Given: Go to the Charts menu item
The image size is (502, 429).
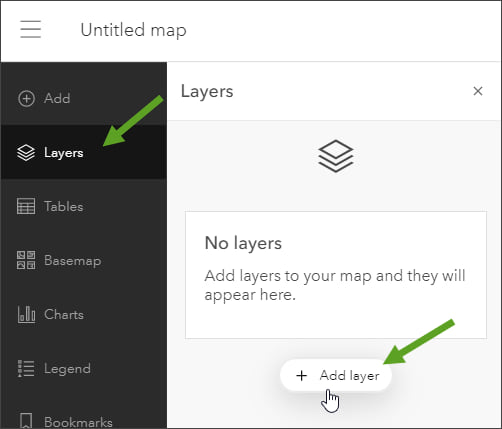Looking at the screenshot, I should pyautogui.click(x=64, y=314).
